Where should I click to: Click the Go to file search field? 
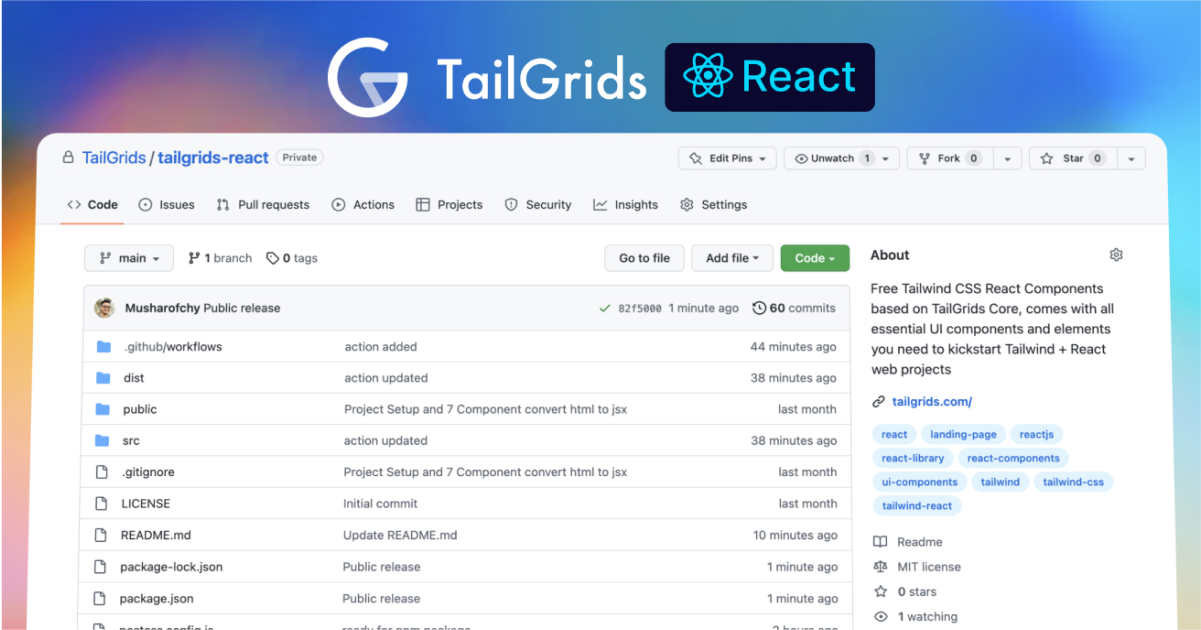[643, 257]
